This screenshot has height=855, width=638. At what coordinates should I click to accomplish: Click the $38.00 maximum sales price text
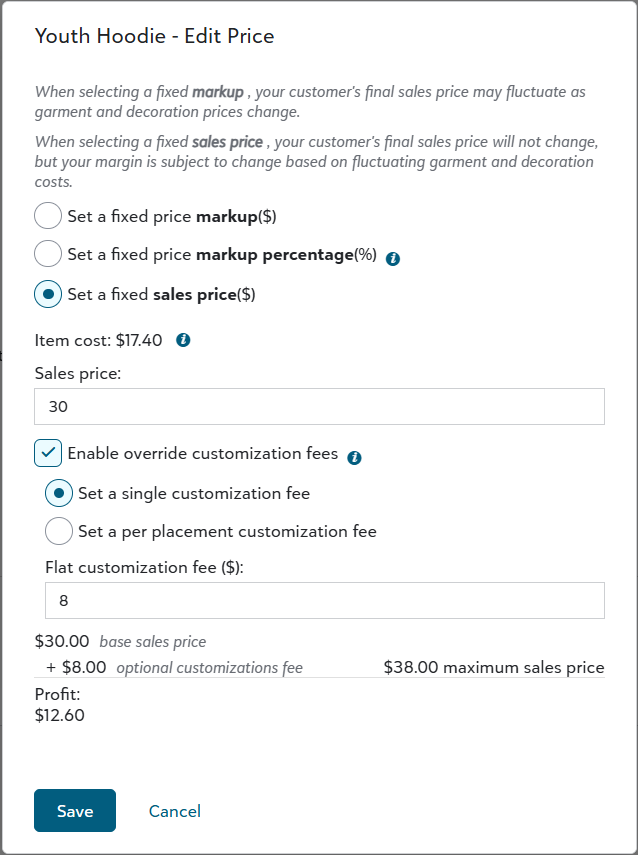click(x=494, y=667)
